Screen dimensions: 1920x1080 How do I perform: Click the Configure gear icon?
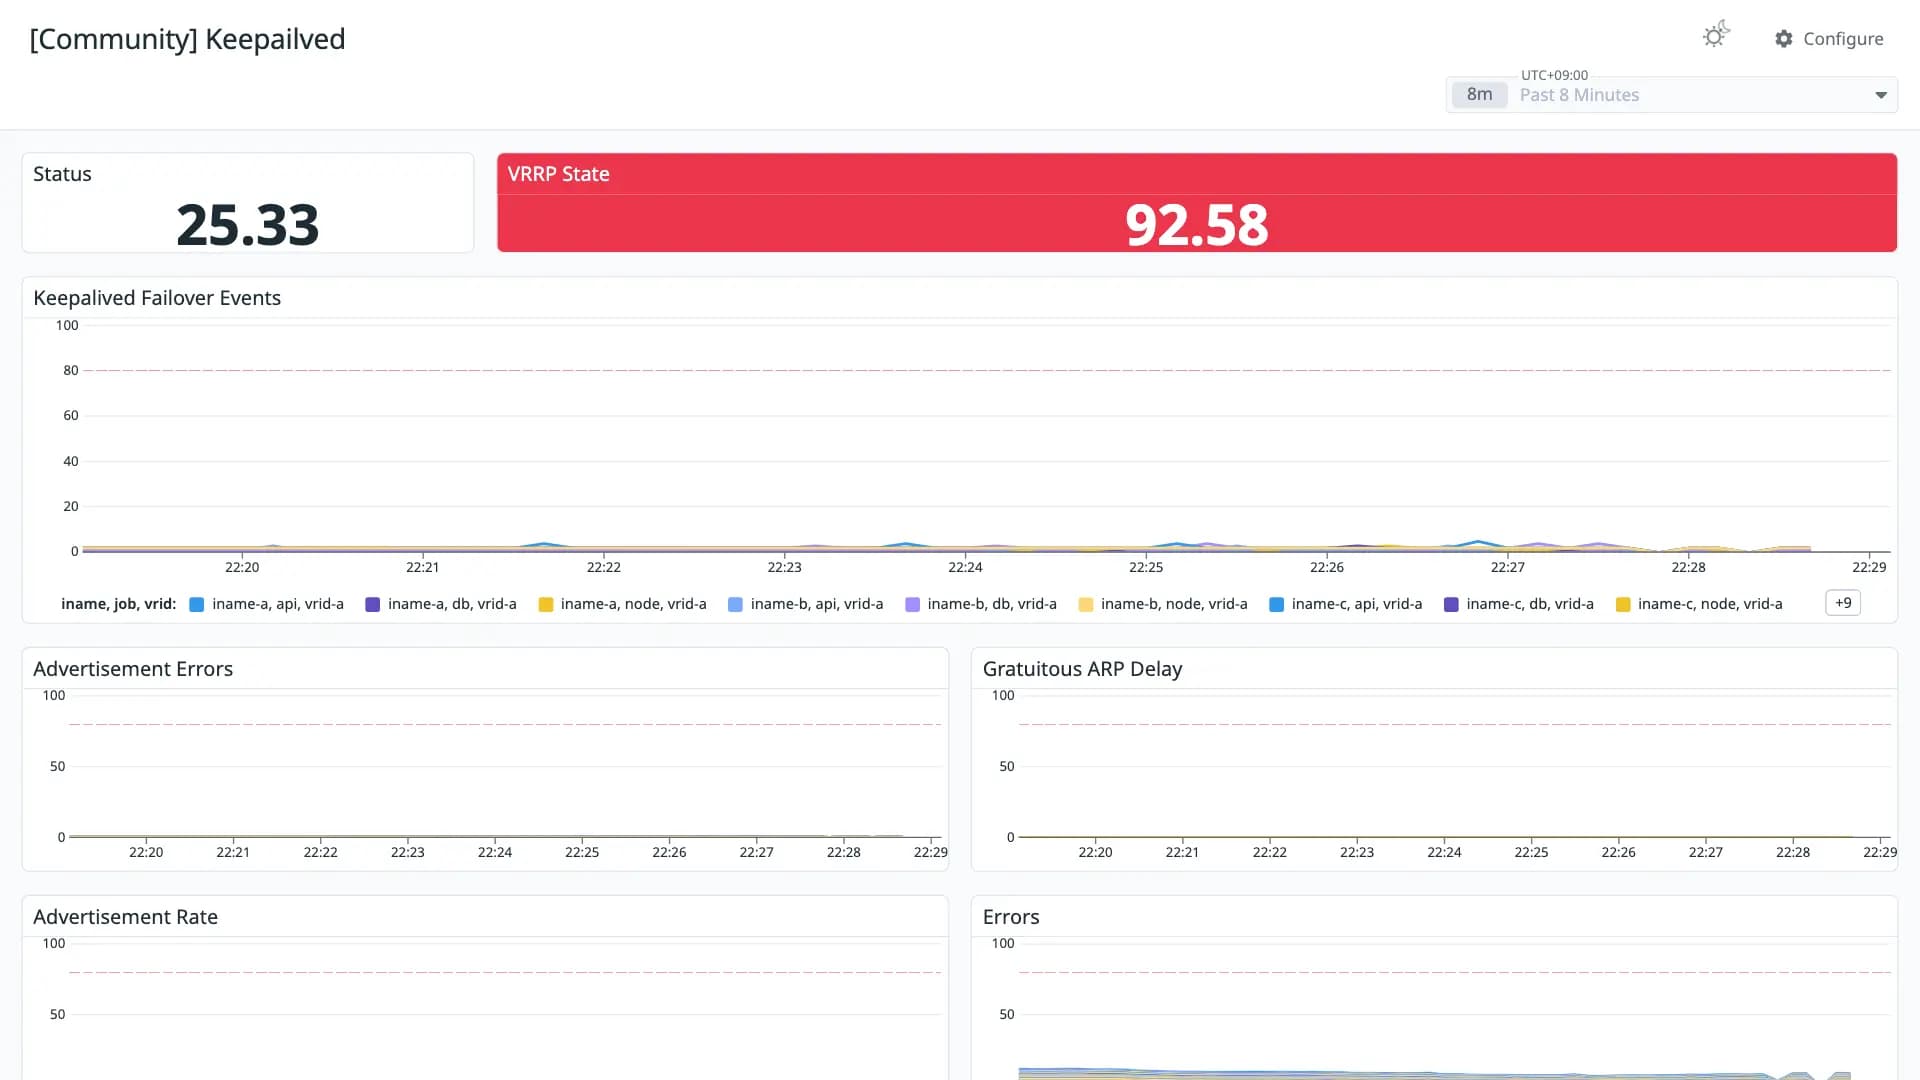coord(1784,38)
